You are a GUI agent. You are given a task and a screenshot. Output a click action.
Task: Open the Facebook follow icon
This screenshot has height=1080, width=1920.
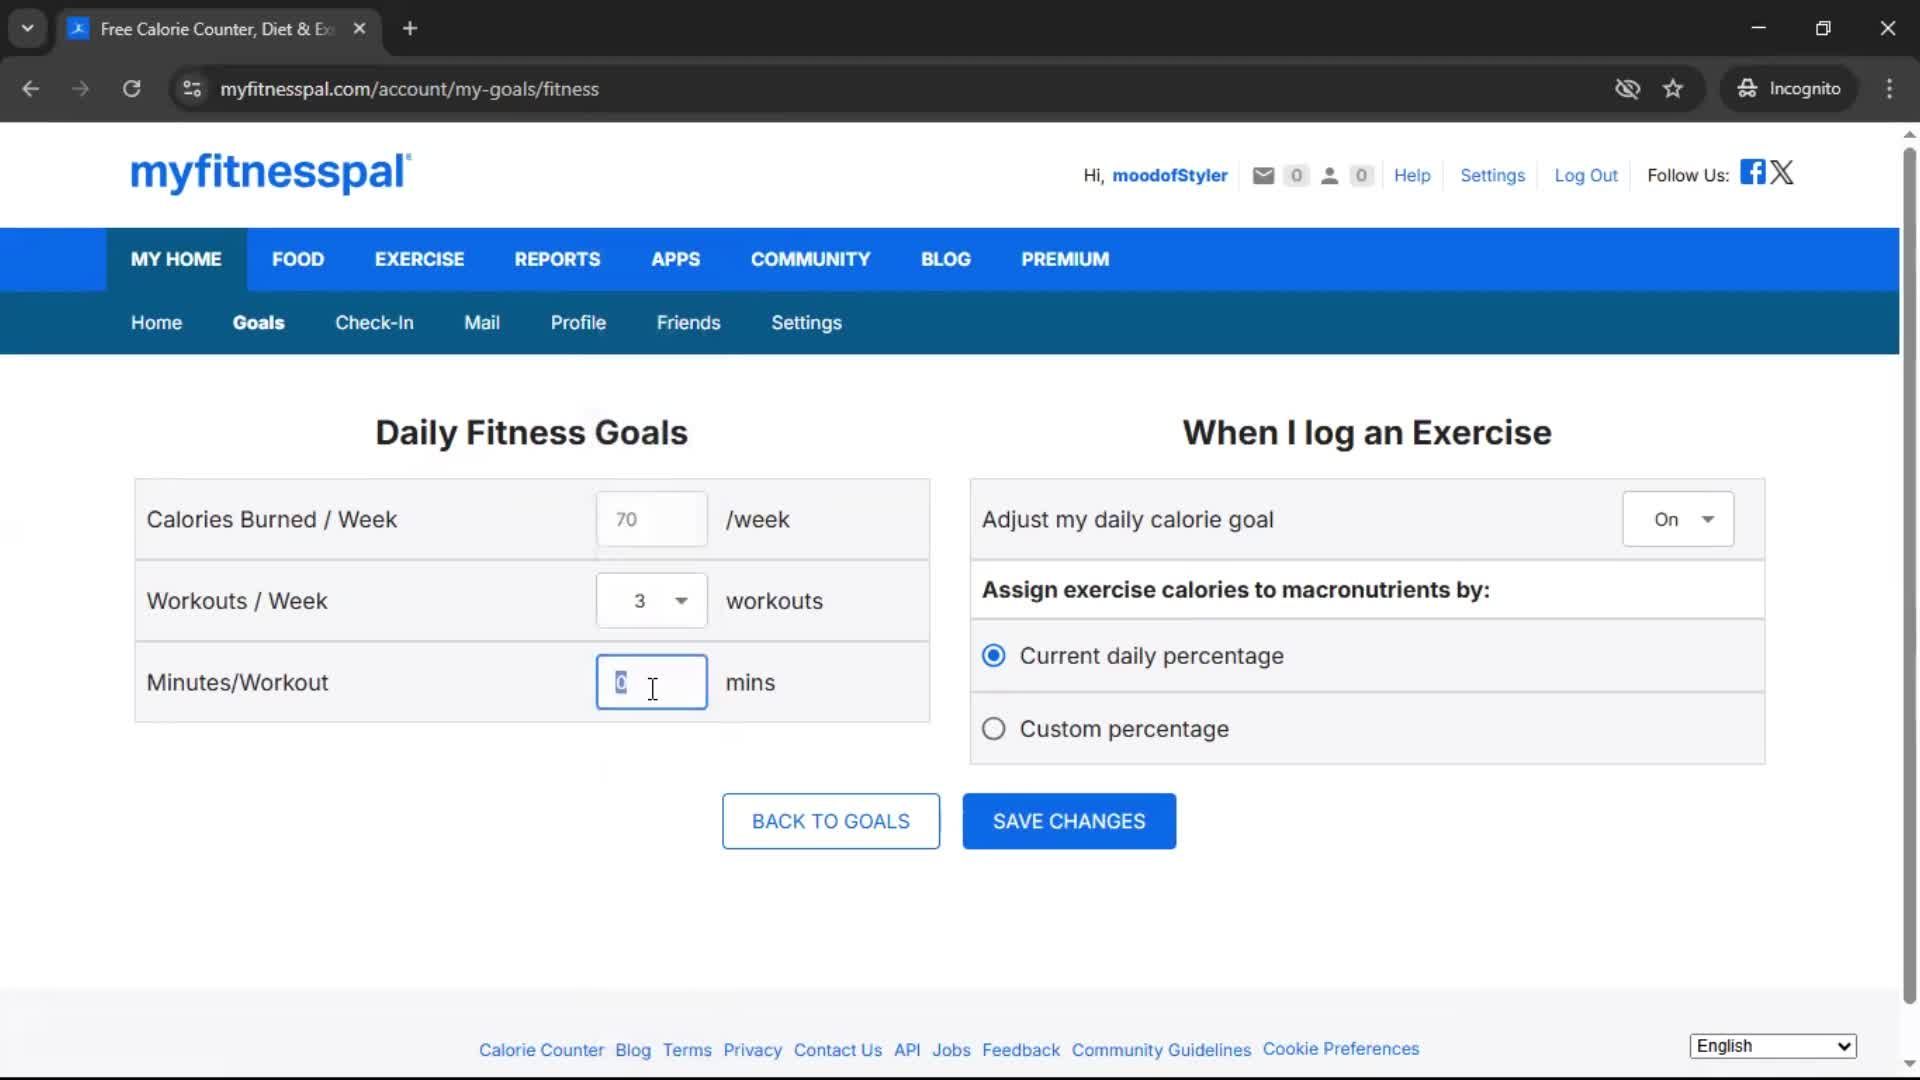pos(1752,172)
